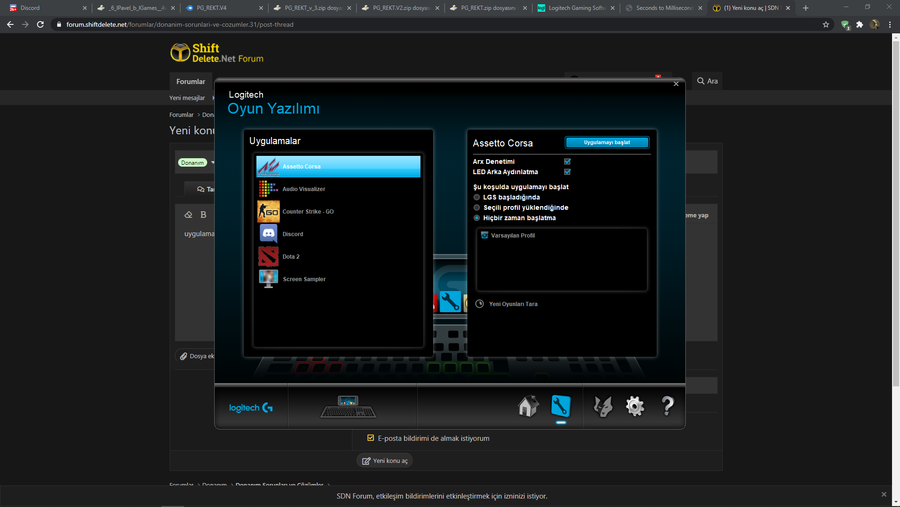Choose 'Seçili profil yüklendiğinde' radio option

point(477,207)
